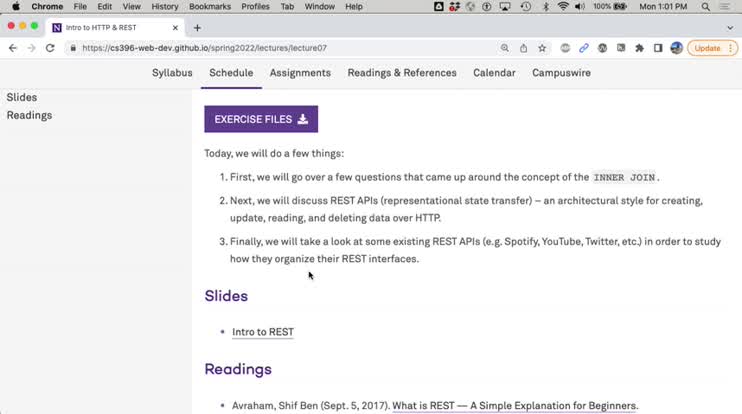Toggle the Chrome side panel

point(658,48)
